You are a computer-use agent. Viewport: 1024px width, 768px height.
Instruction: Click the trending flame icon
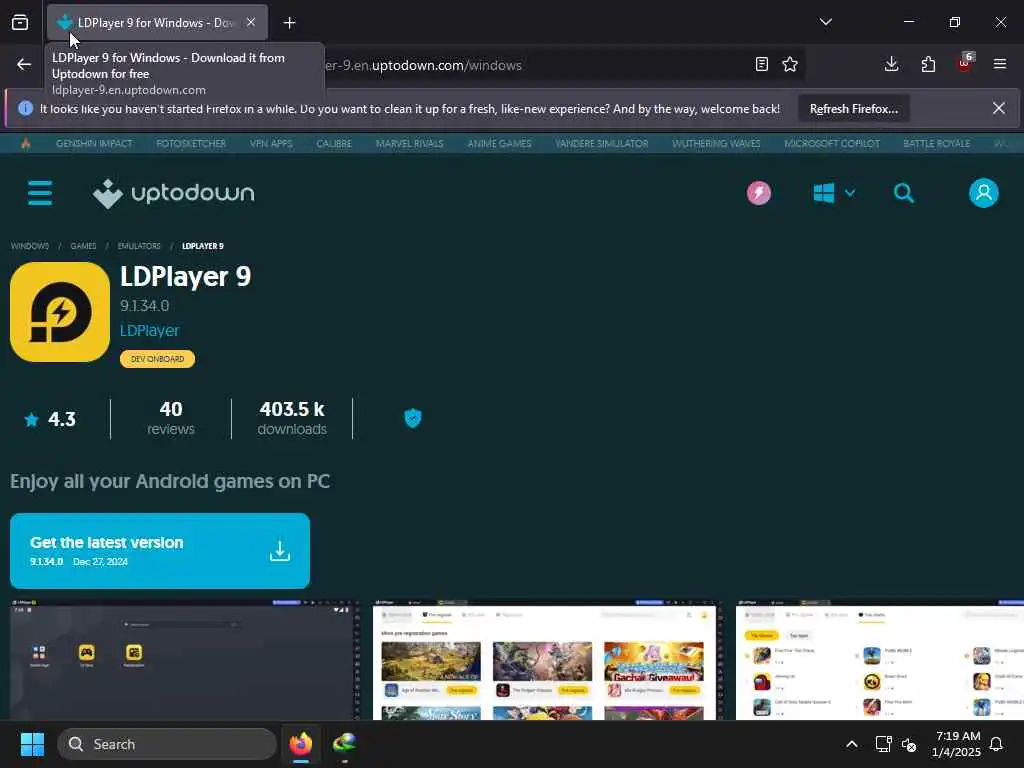[x=25, y=144]
